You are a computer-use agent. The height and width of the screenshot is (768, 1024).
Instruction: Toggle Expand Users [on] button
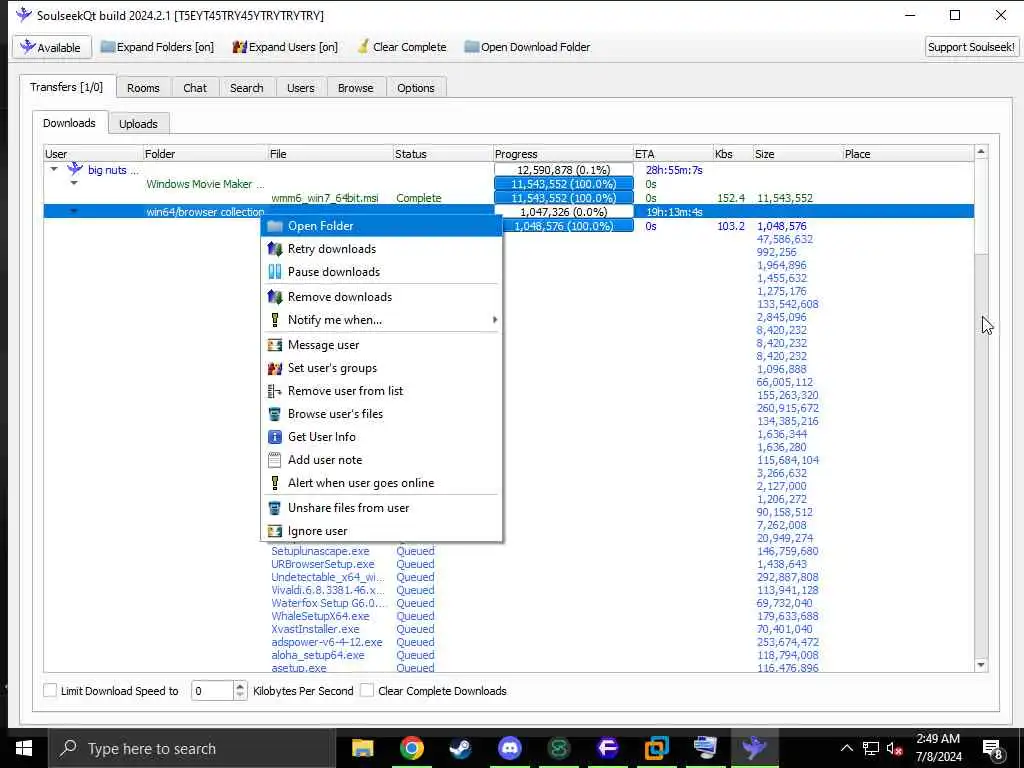(x=285, y=47)
